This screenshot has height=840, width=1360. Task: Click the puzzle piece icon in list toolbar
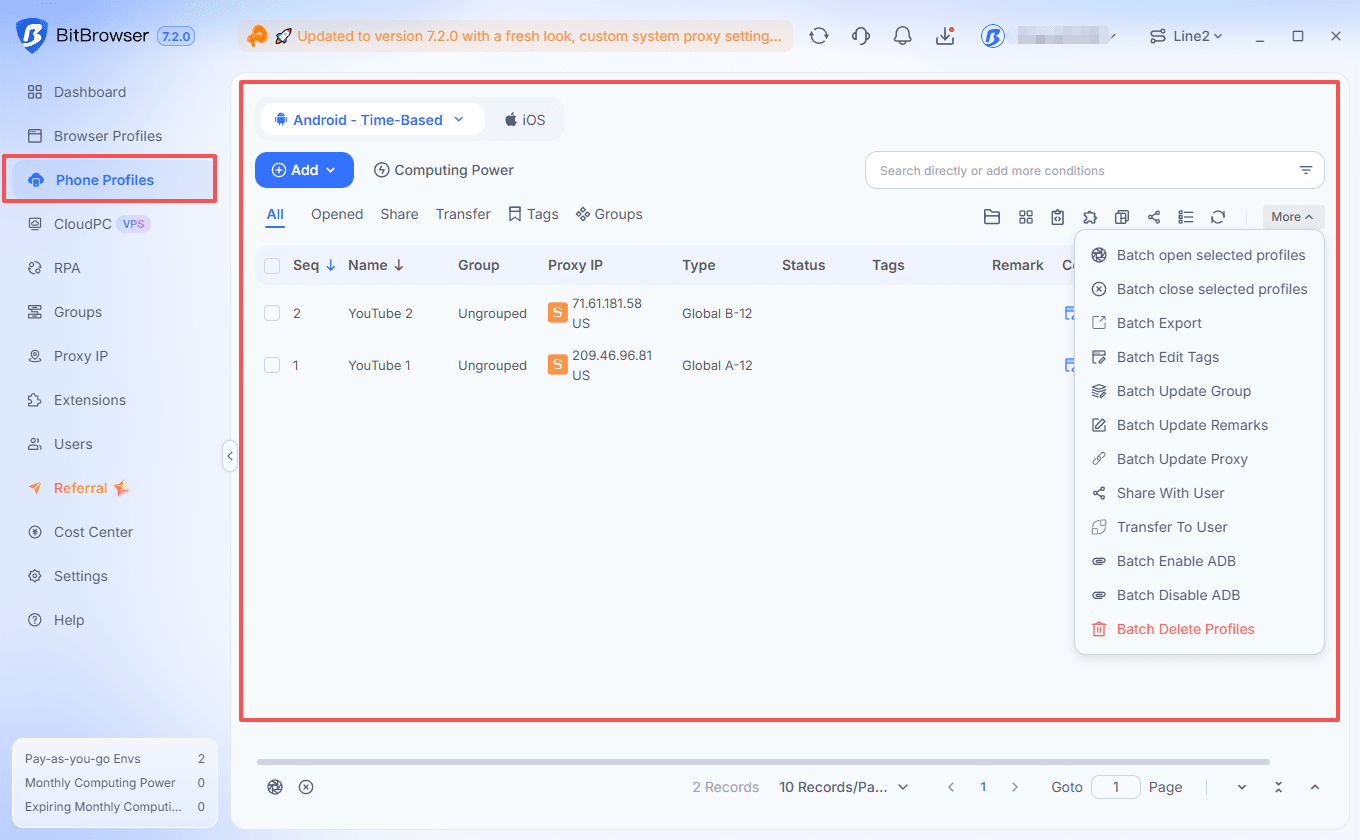[x=1090, y=217]
